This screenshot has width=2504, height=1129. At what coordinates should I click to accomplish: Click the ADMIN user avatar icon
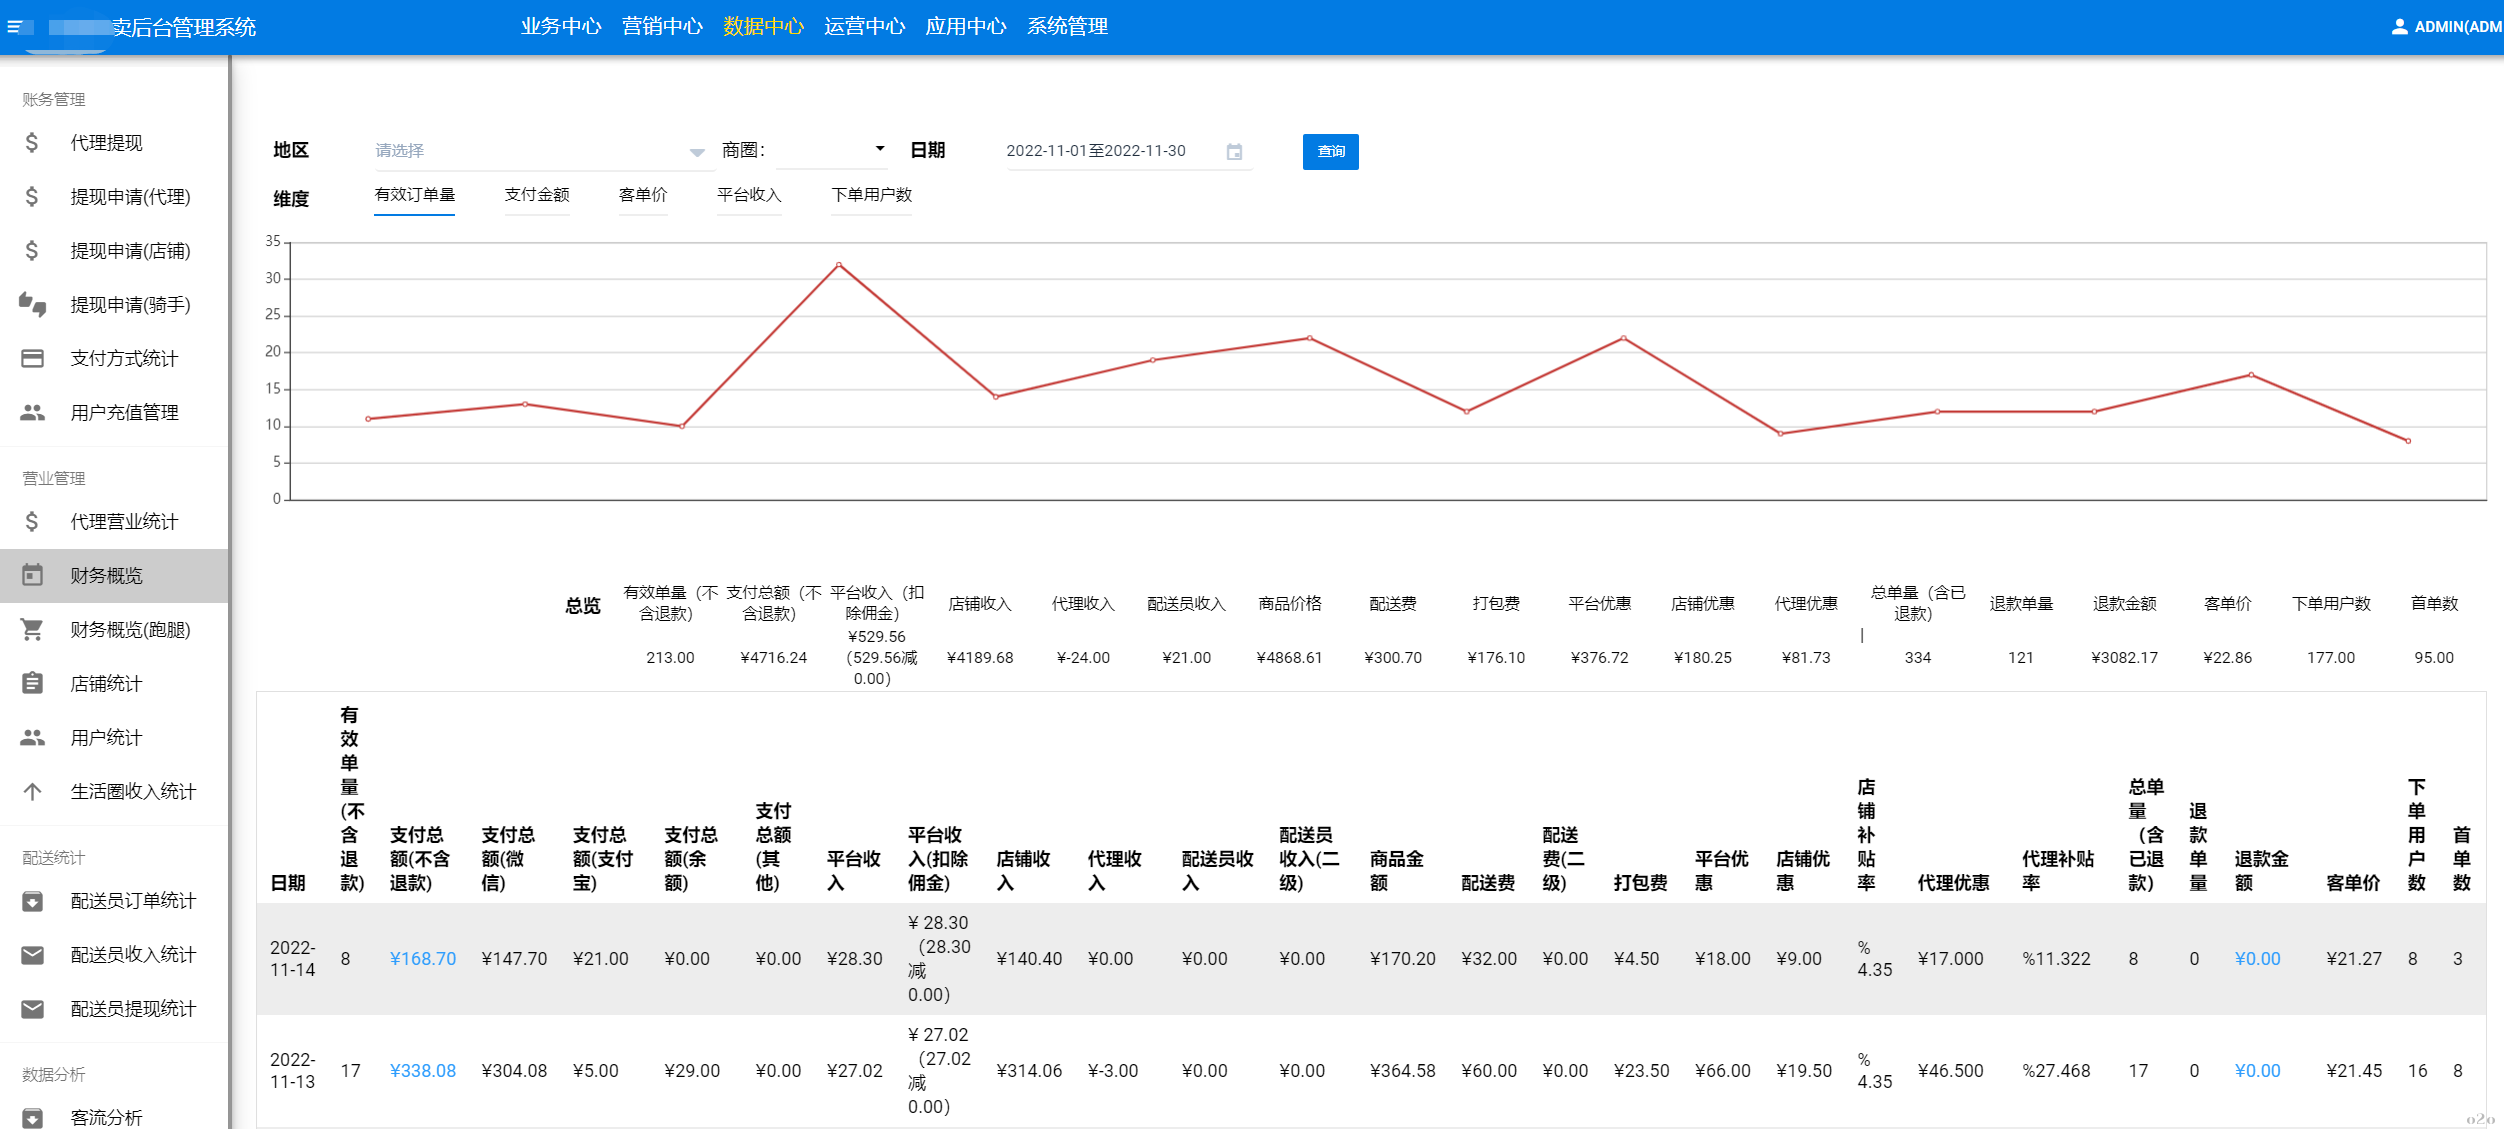(2399, 27)
